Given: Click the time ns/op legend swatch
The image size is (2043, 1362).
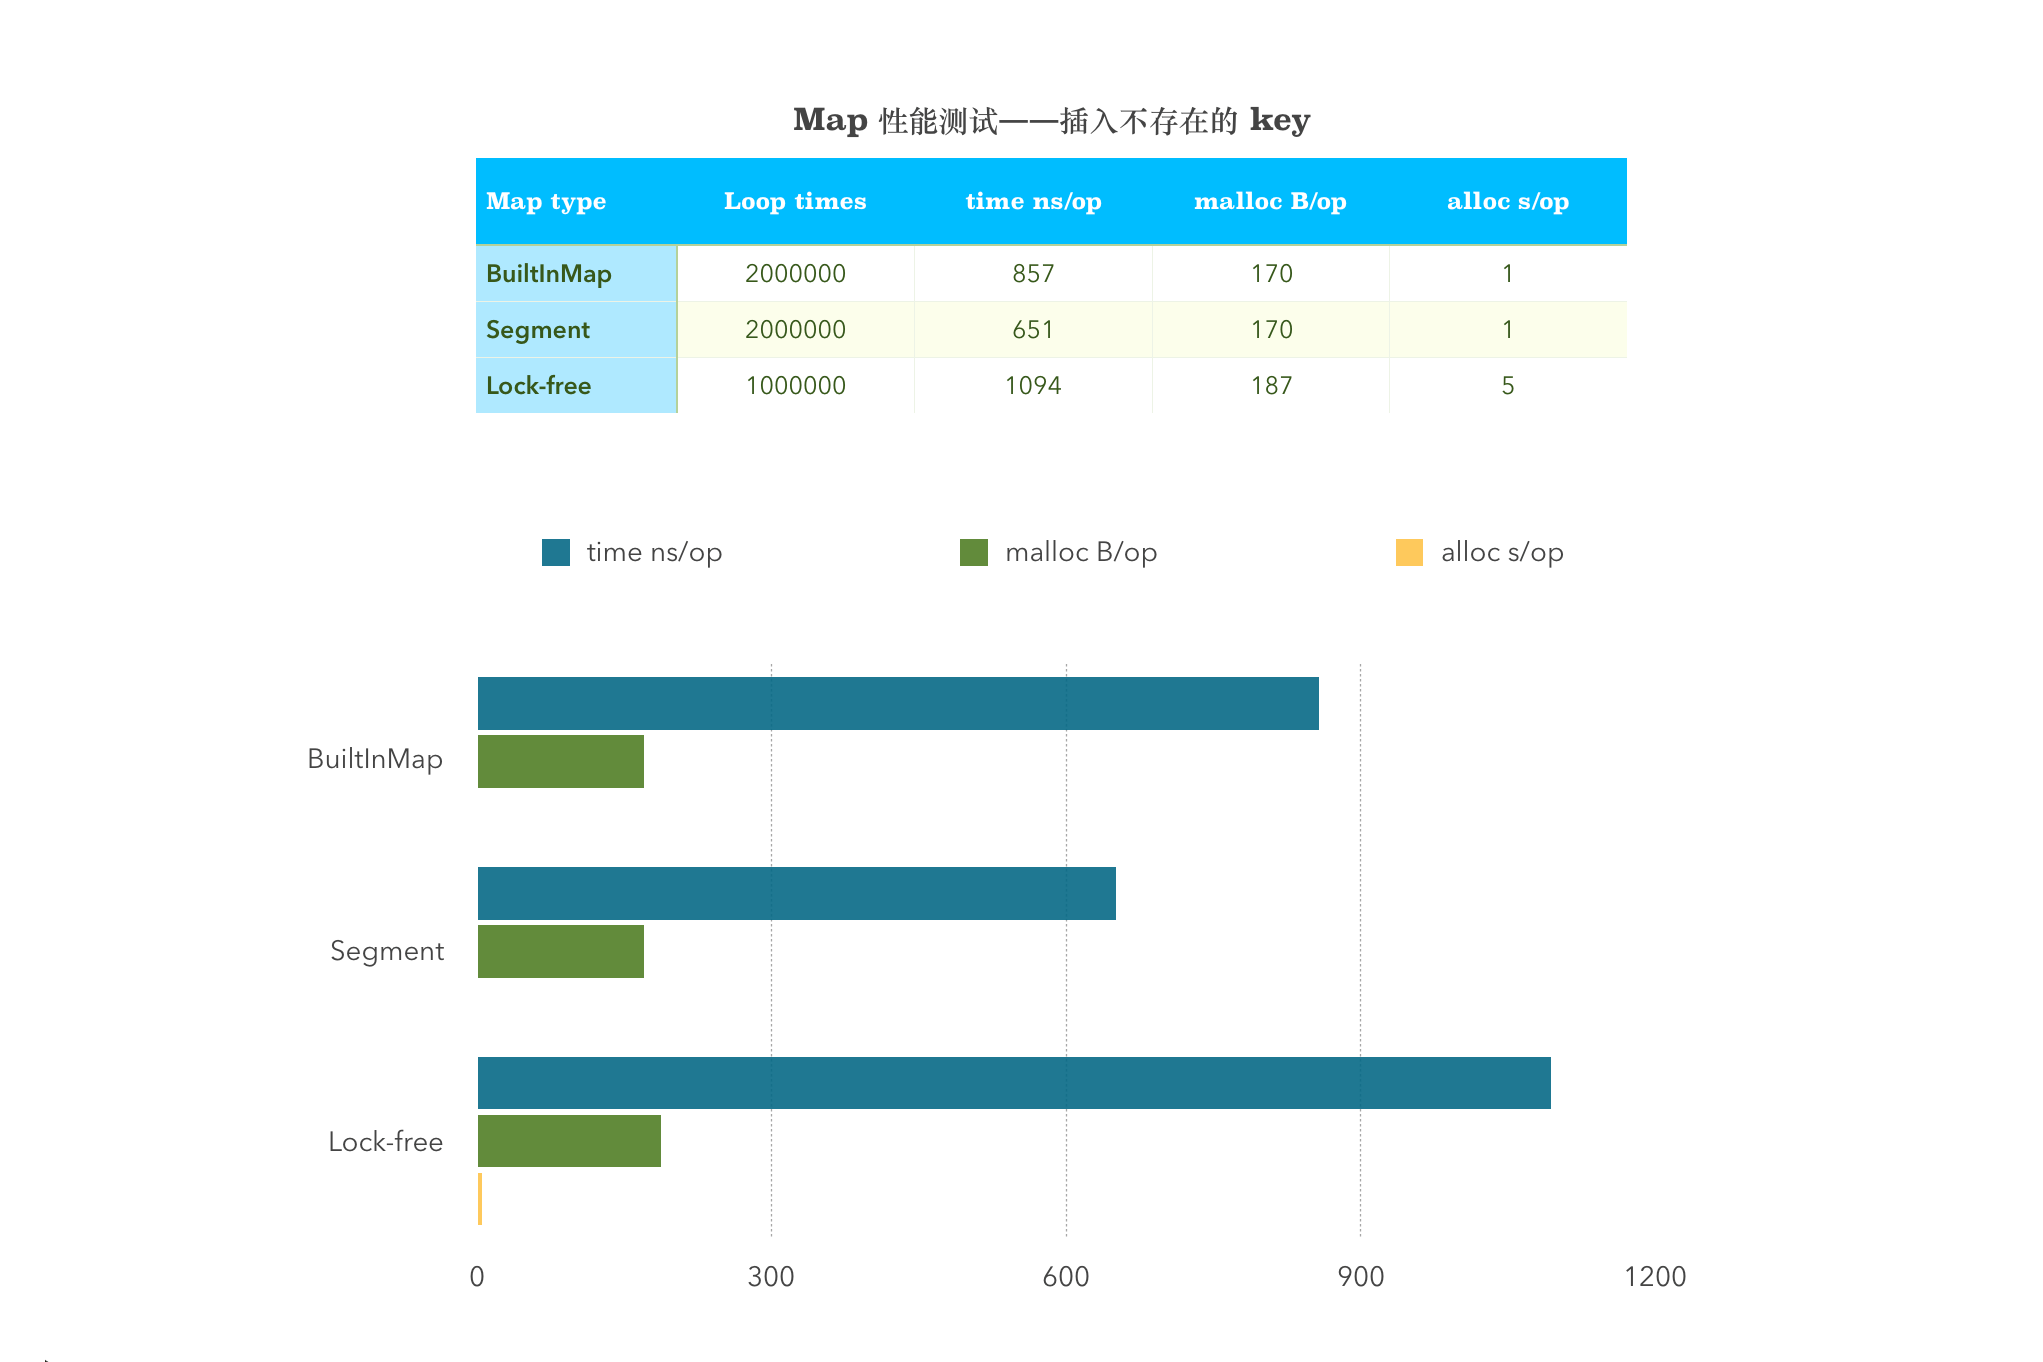Looking at the screenshot, I should (555, 552).
